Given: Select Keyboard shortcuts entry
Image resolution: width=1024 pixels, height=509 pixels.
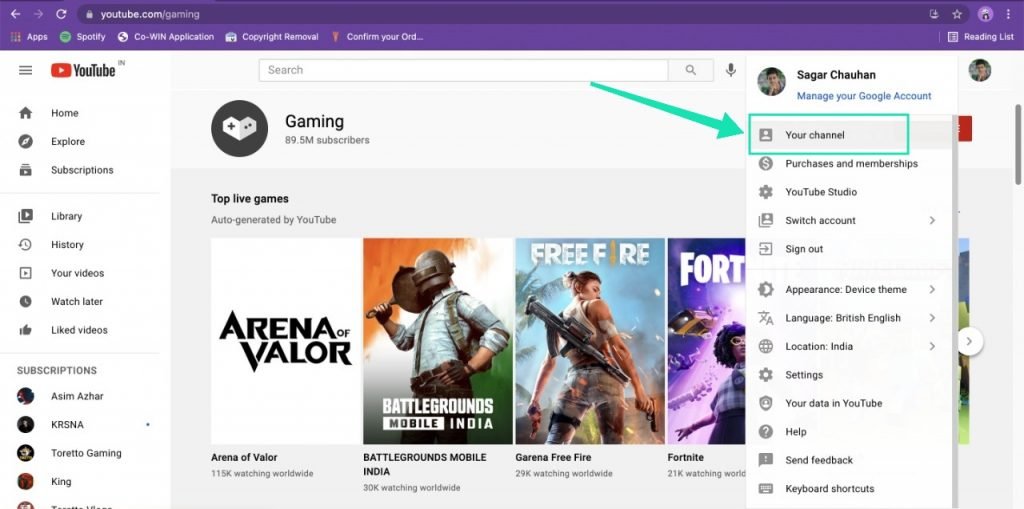Looking at the screenshot, I should coord(848,489).
